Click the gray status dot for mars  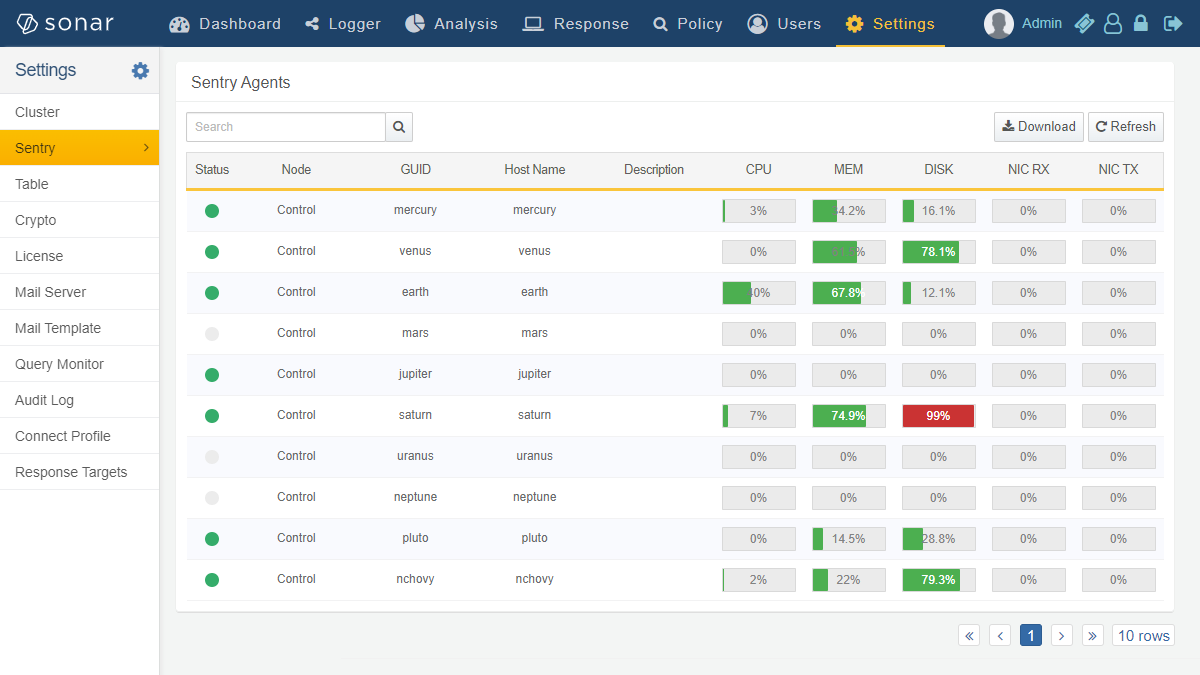tap(212, 334)
